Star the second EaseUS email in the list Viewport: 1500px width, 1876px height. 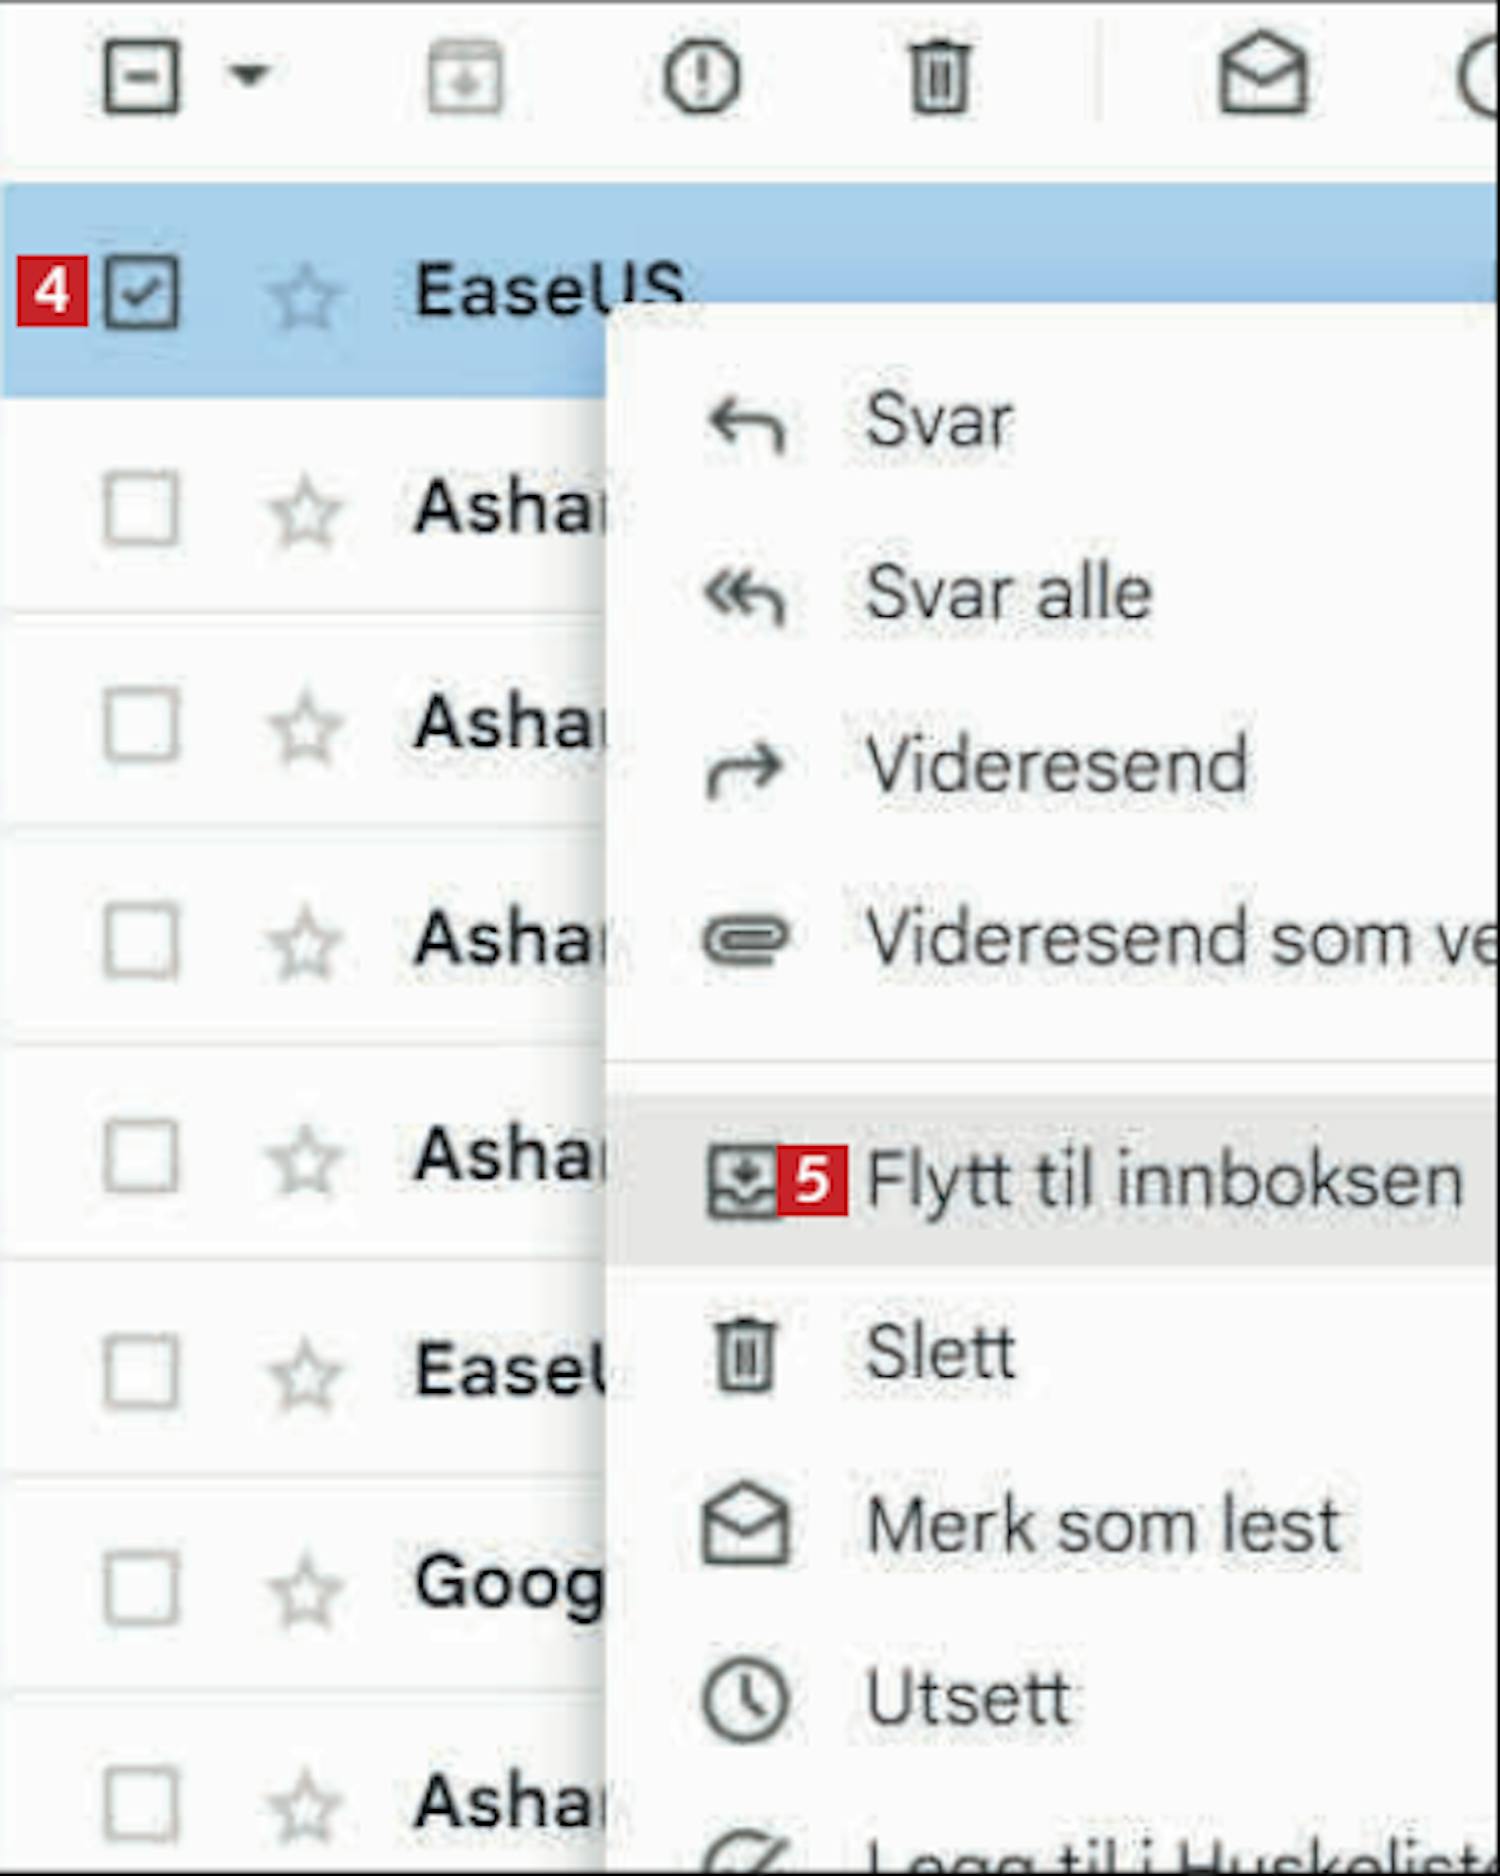pos(305,1374)
